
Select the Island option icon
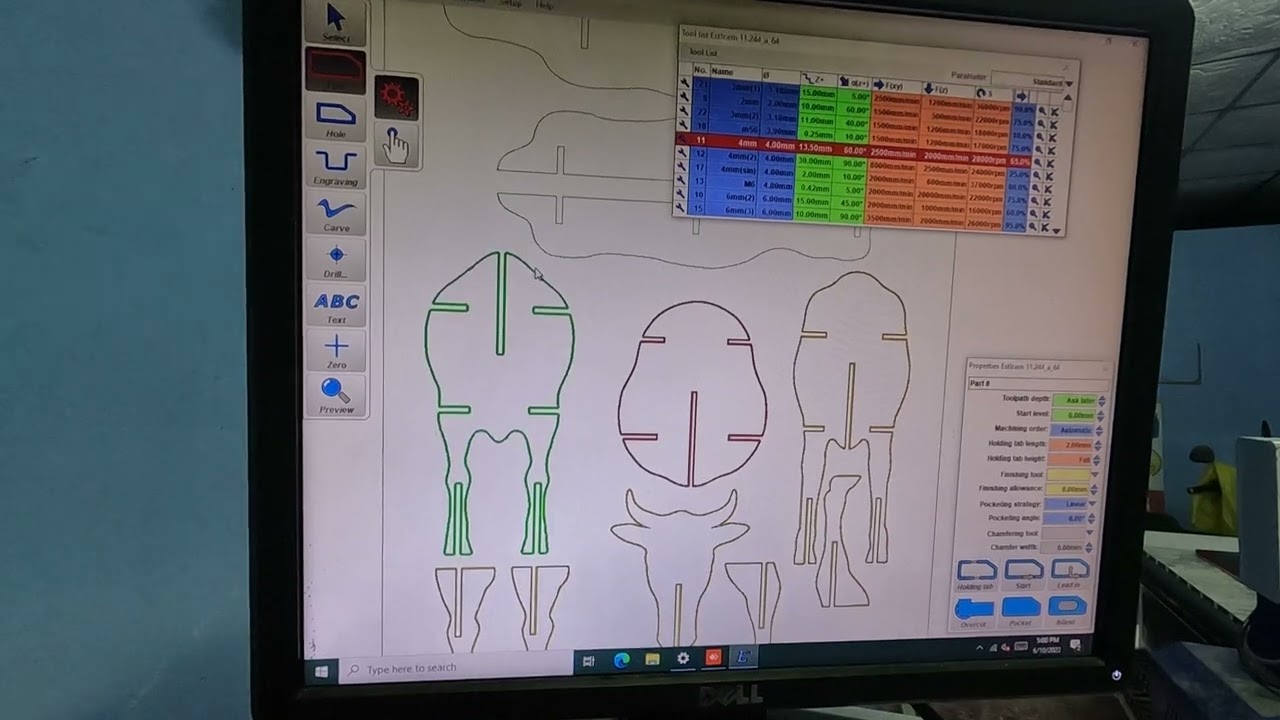[1066, 609]
